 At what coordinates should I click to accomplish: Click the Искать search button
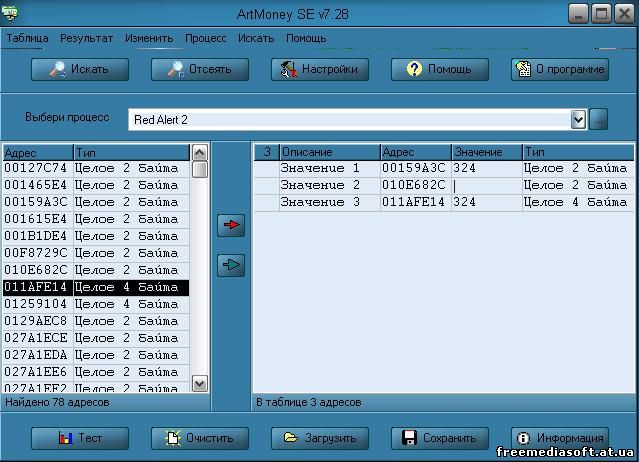[x=80, y=69]
